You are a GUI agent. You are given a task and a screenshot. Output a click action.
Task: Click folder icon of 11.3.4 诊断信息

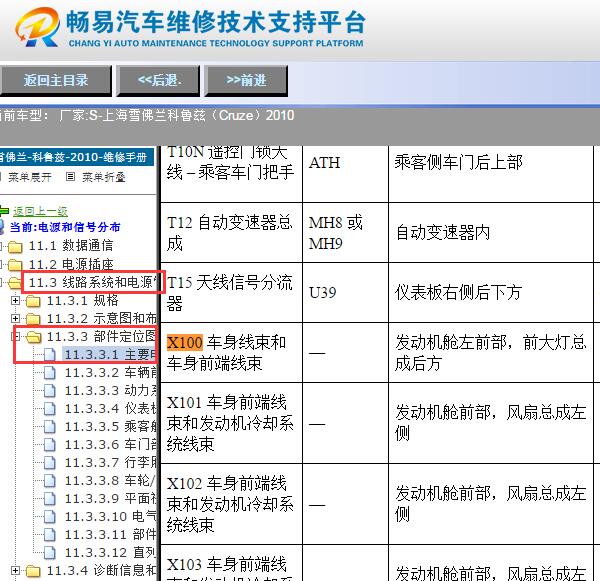tap(33, 571)
